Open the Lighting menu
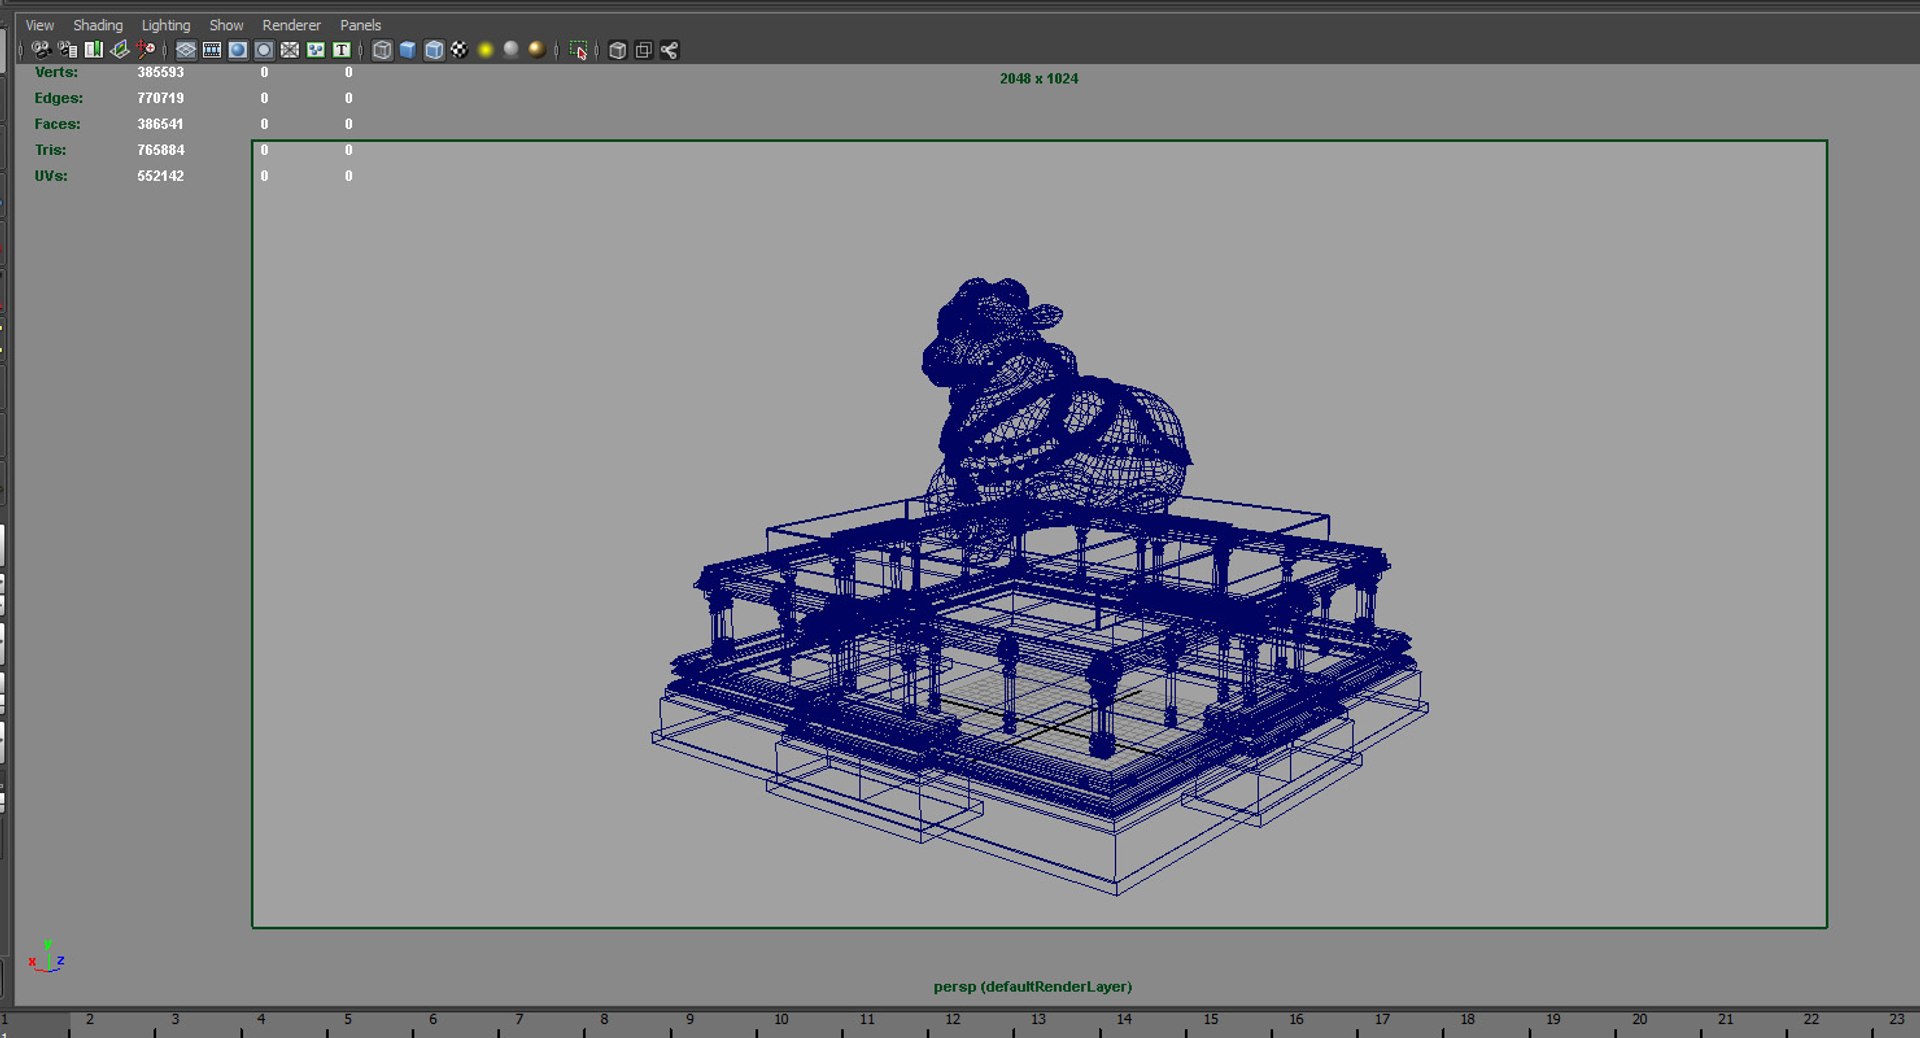This screenshot has width=1920, height=1038. (x=165, y=25)
